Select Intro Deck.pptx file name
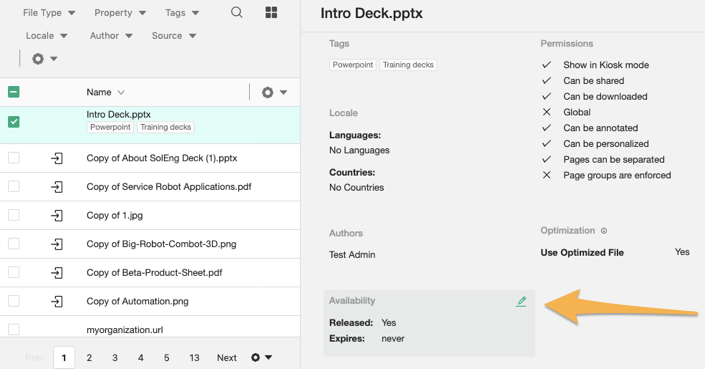 pyautogui.click(x=119, y=115)
